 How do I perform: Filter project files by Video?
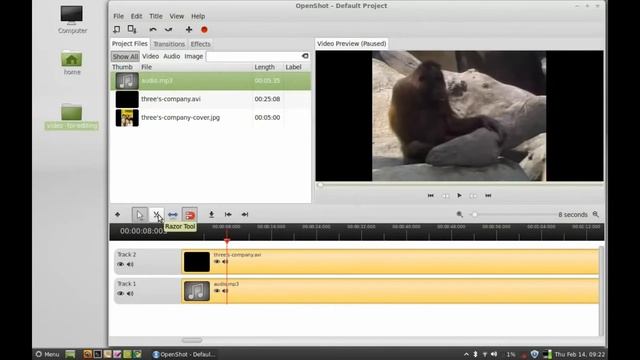[150, 56]
